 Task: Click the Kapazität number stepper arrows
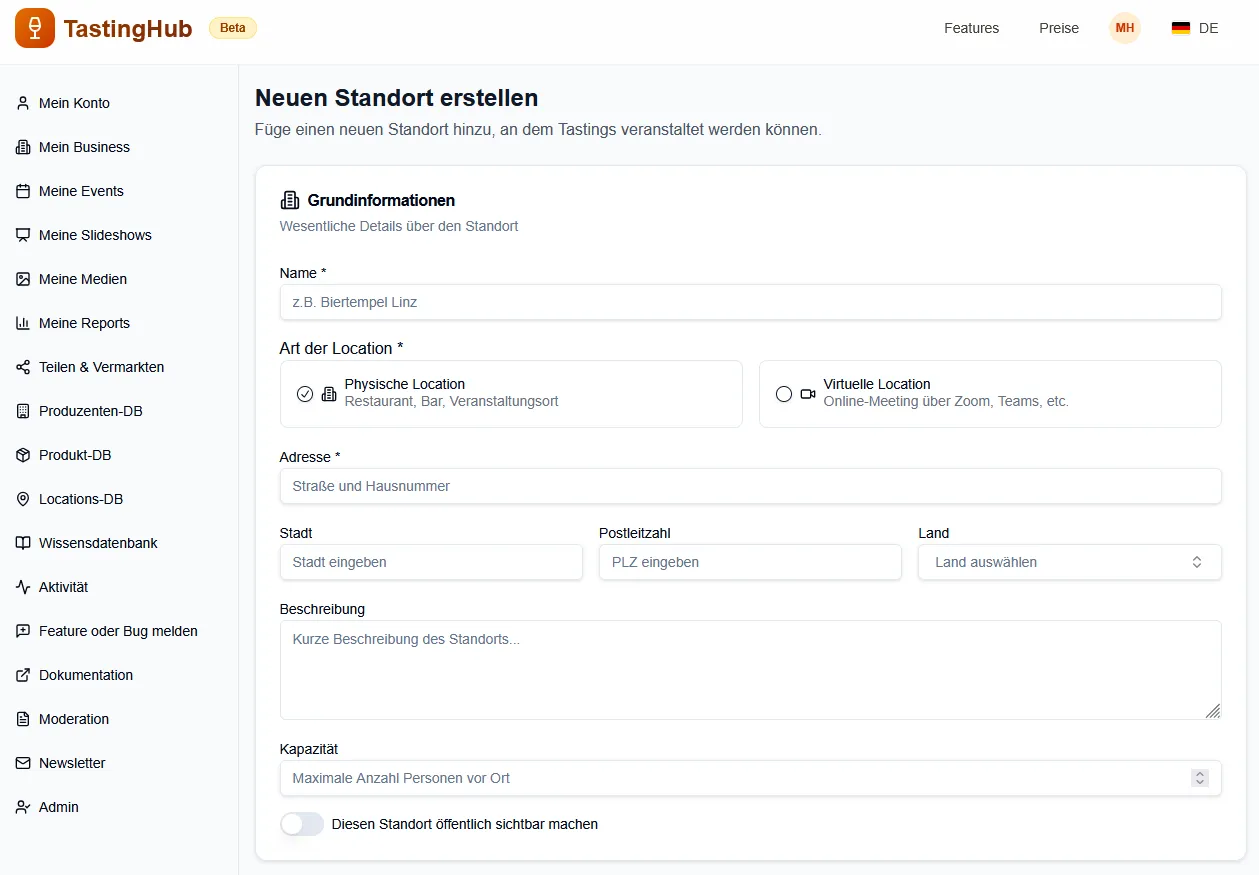[x=1200, y=778]
